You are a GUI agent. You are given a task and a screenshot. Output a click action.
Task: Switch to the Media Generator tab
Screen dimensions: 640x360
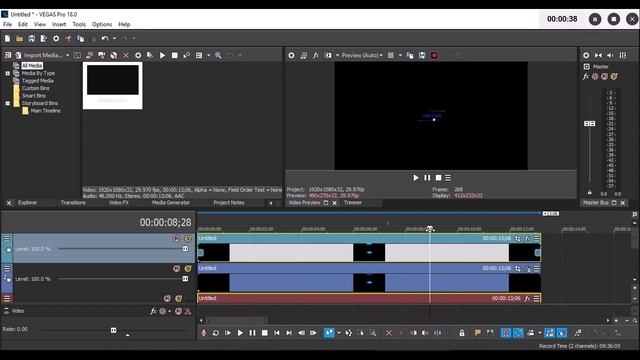[171, 203]
